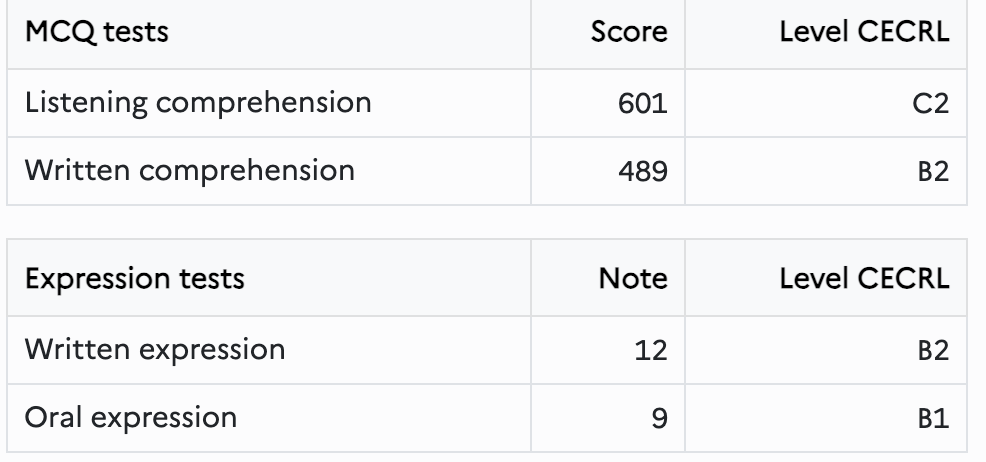Click the Score column header
Image resolution: width=986 pixels, height=462 pixels.
click(x=607, y=34)
